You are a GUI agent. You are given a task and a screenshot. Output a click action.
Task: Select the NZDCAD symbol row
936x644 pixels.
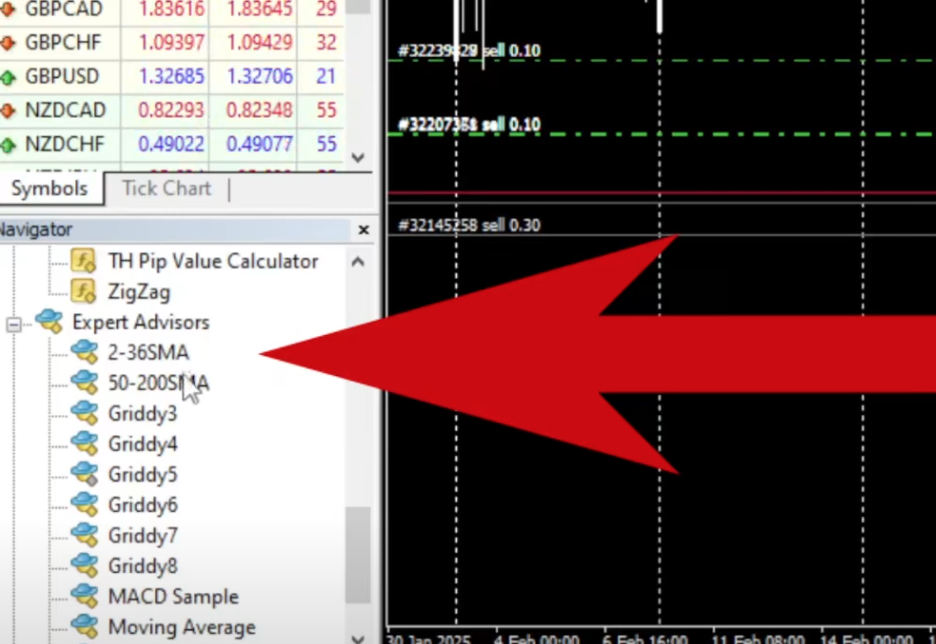click(172, 110)
